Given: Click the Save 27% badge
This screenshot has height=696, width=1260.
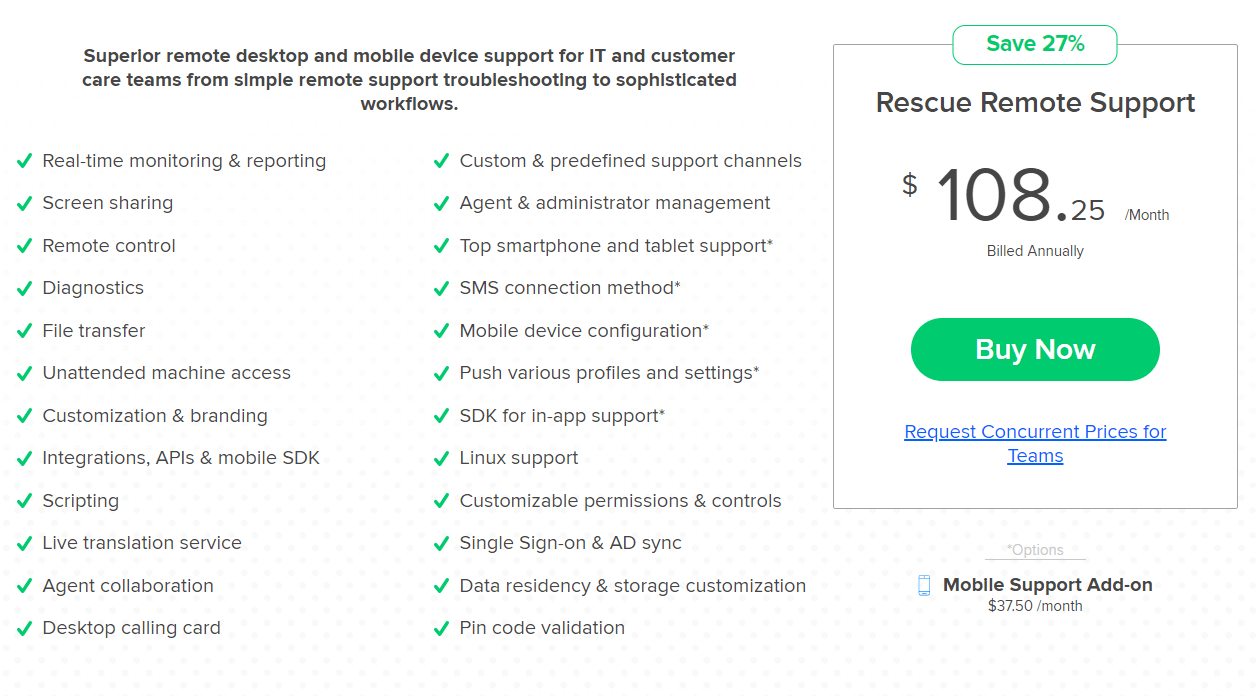Looking at the screenshot, I should coord(1035,44).
